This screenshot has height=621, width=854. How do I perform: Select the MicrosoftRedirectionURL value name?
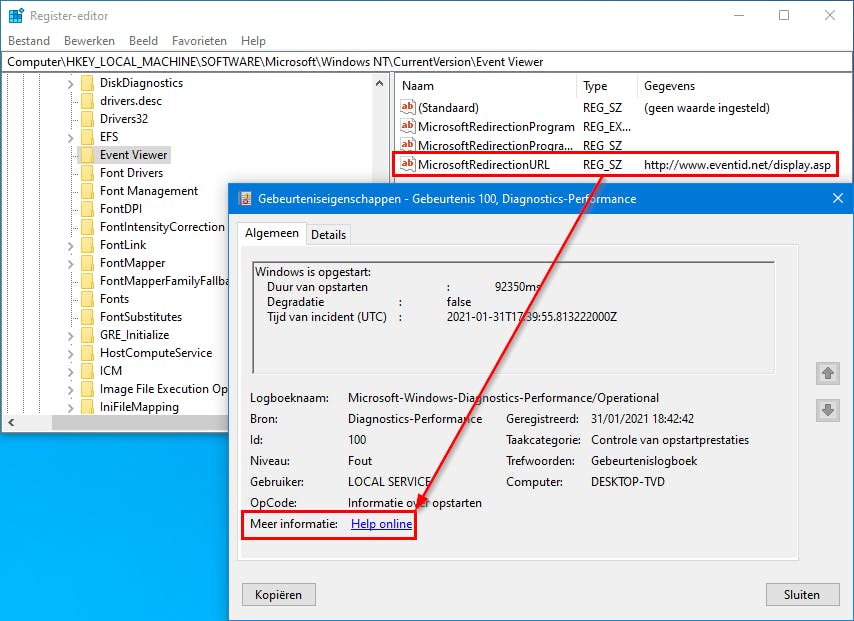484,165
